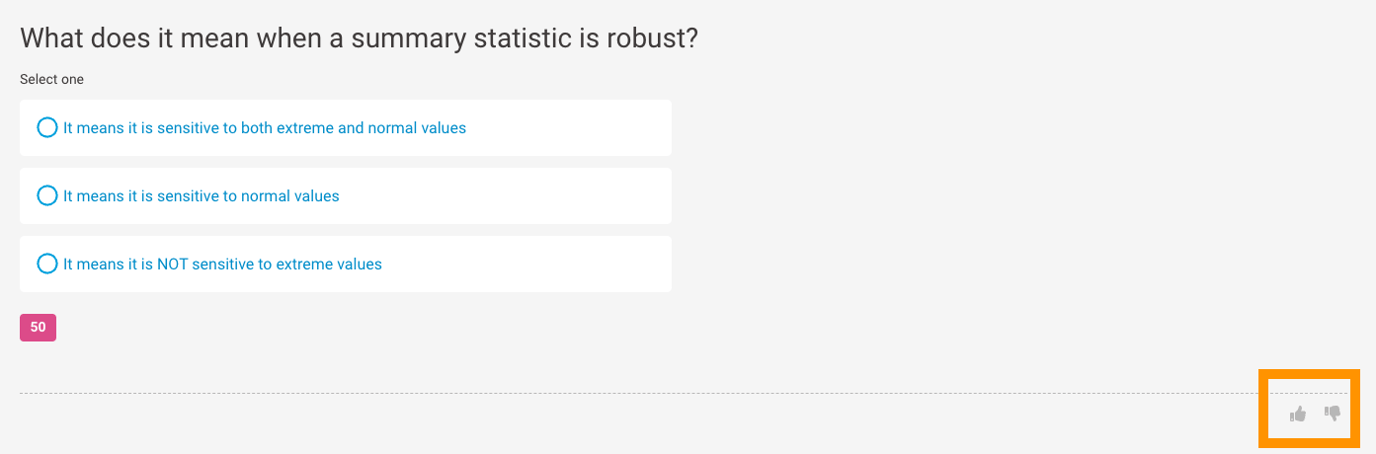Click answer text 'It means it is sensitive to normal values'
The width and height of the screenshot is (1376, 454).
tap(201, 196)
